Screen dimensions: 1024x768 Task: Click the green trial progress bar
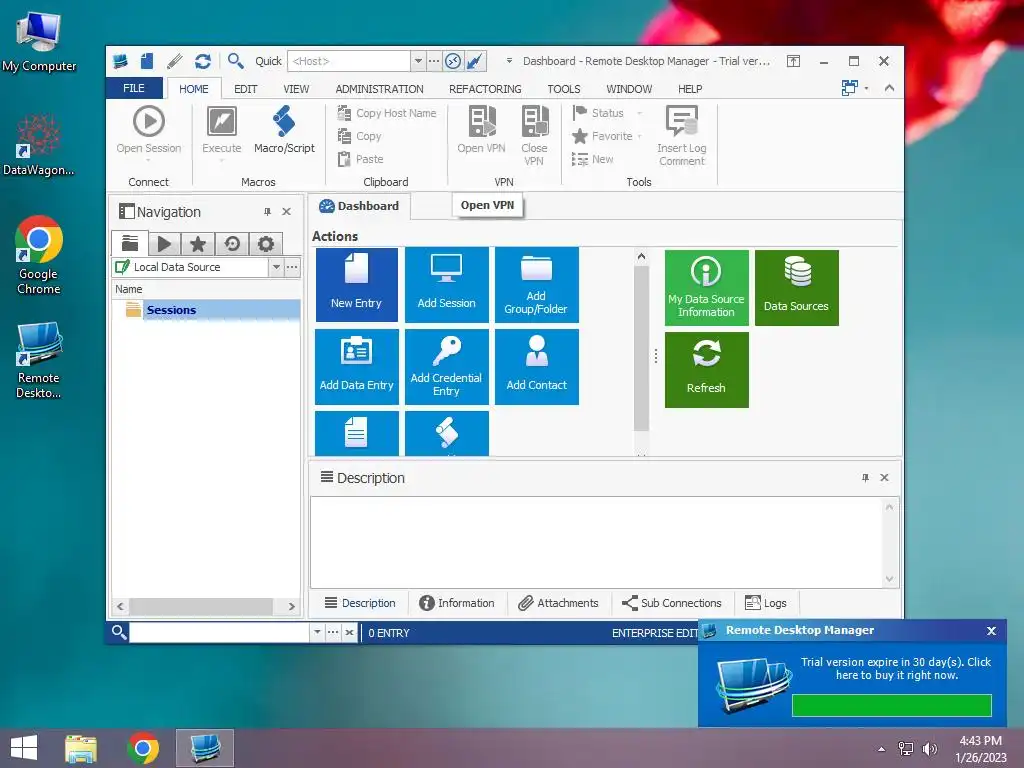coord(891,705)
